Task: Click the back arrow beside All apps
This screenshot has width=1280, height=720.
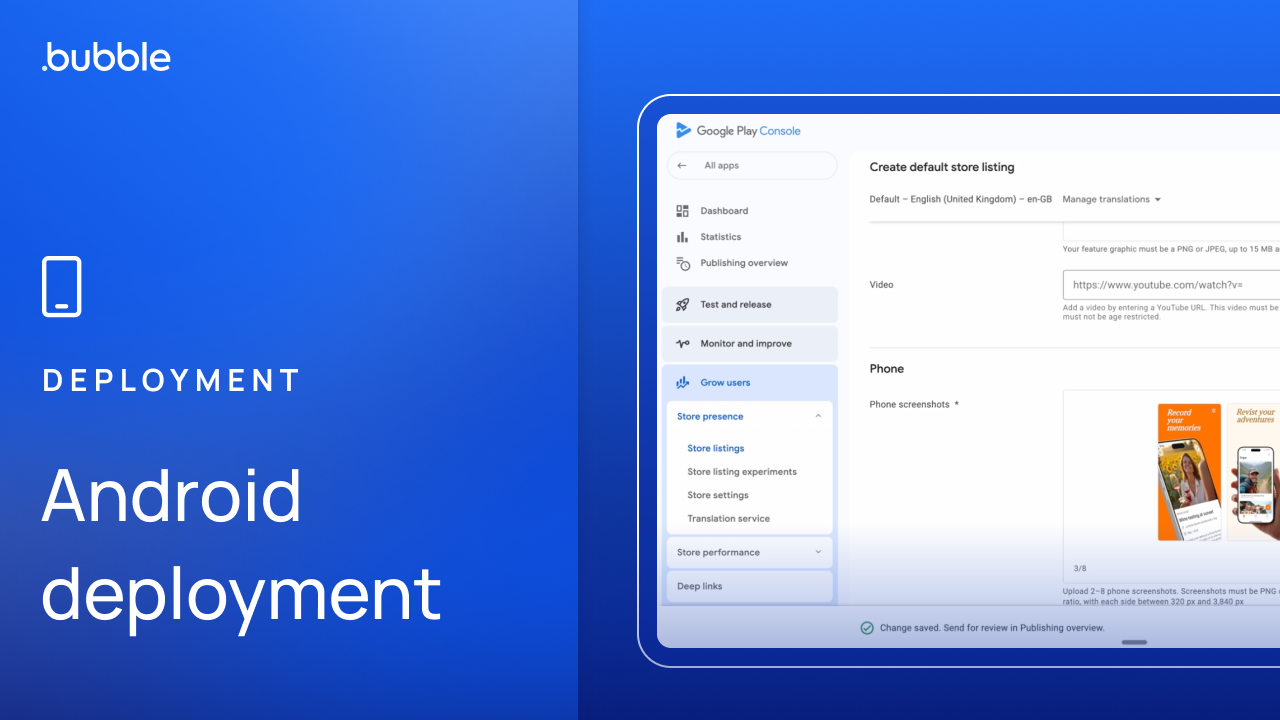Action: pyautogui.click(x=682, y=166)
